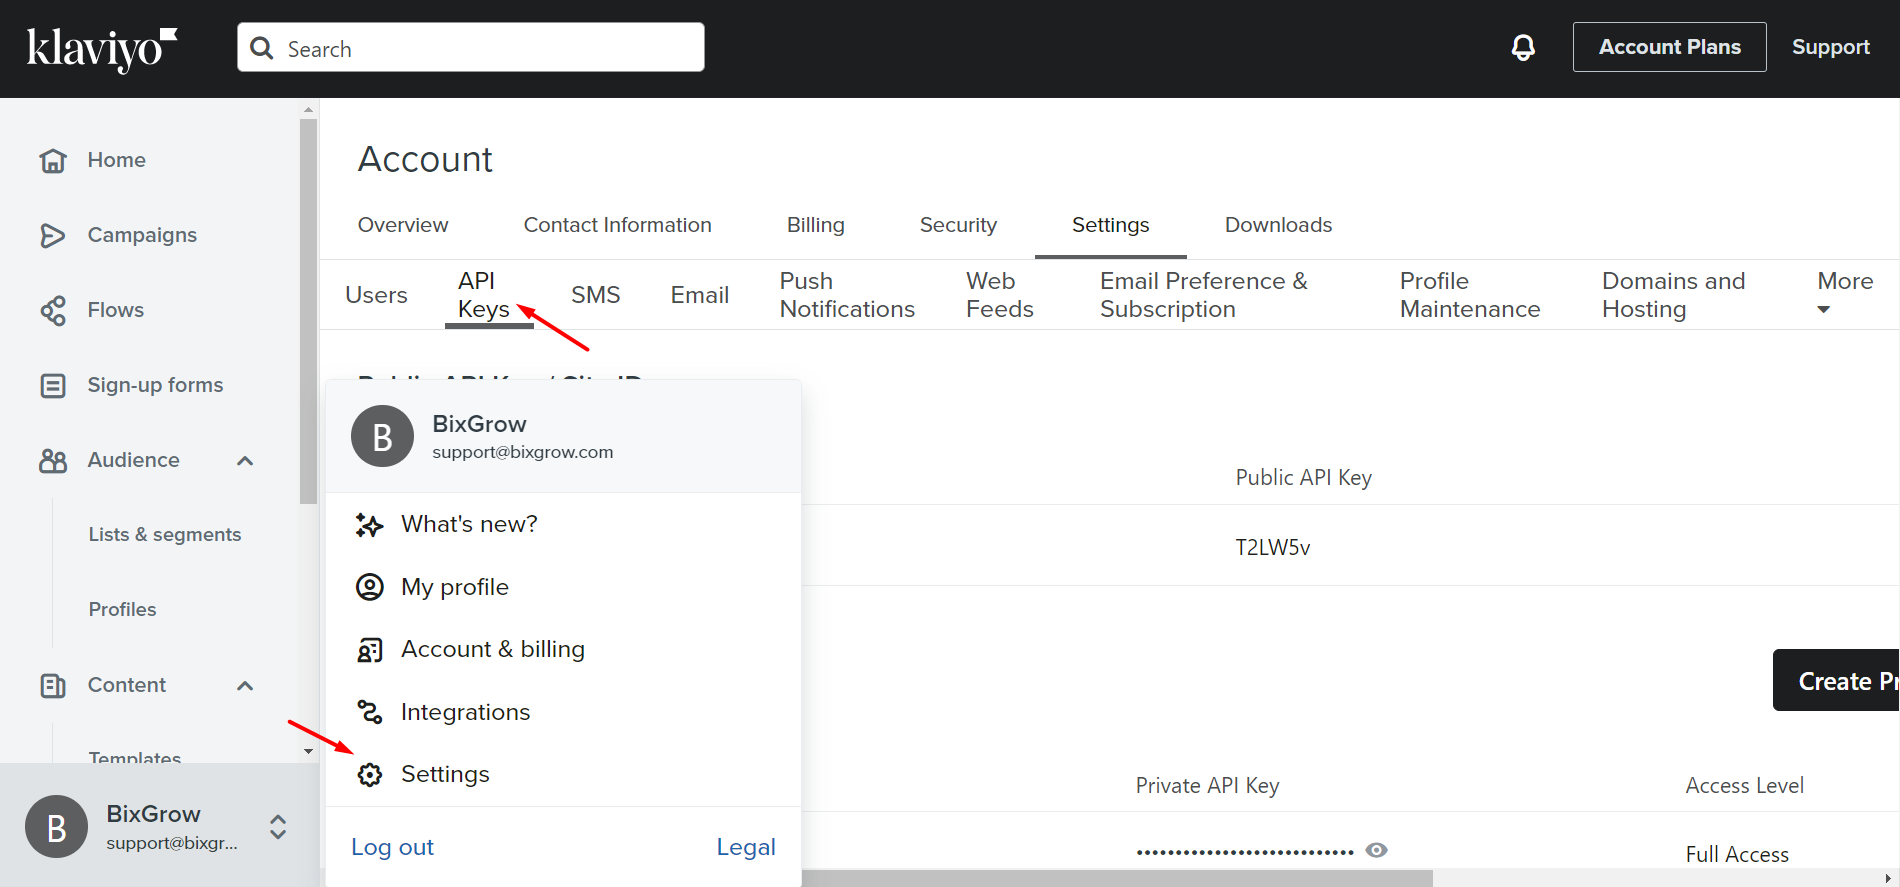Open Integrations icon in account menu
Screen dimensions: 1900x887
pyautogui.click(x=370, y=712)
